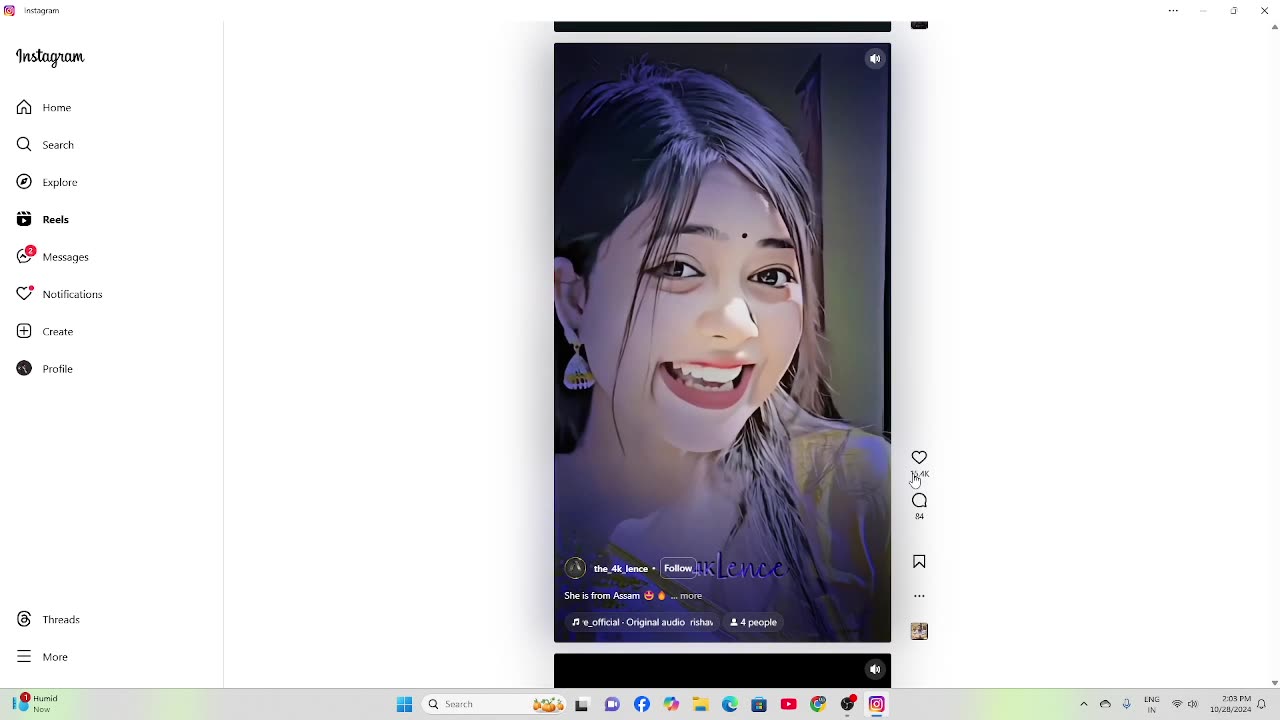Image resolution: width=1280 pixels, height=720 pixels.
Task: Launch Microsoft Edge from taskbar
Action: 730,704
